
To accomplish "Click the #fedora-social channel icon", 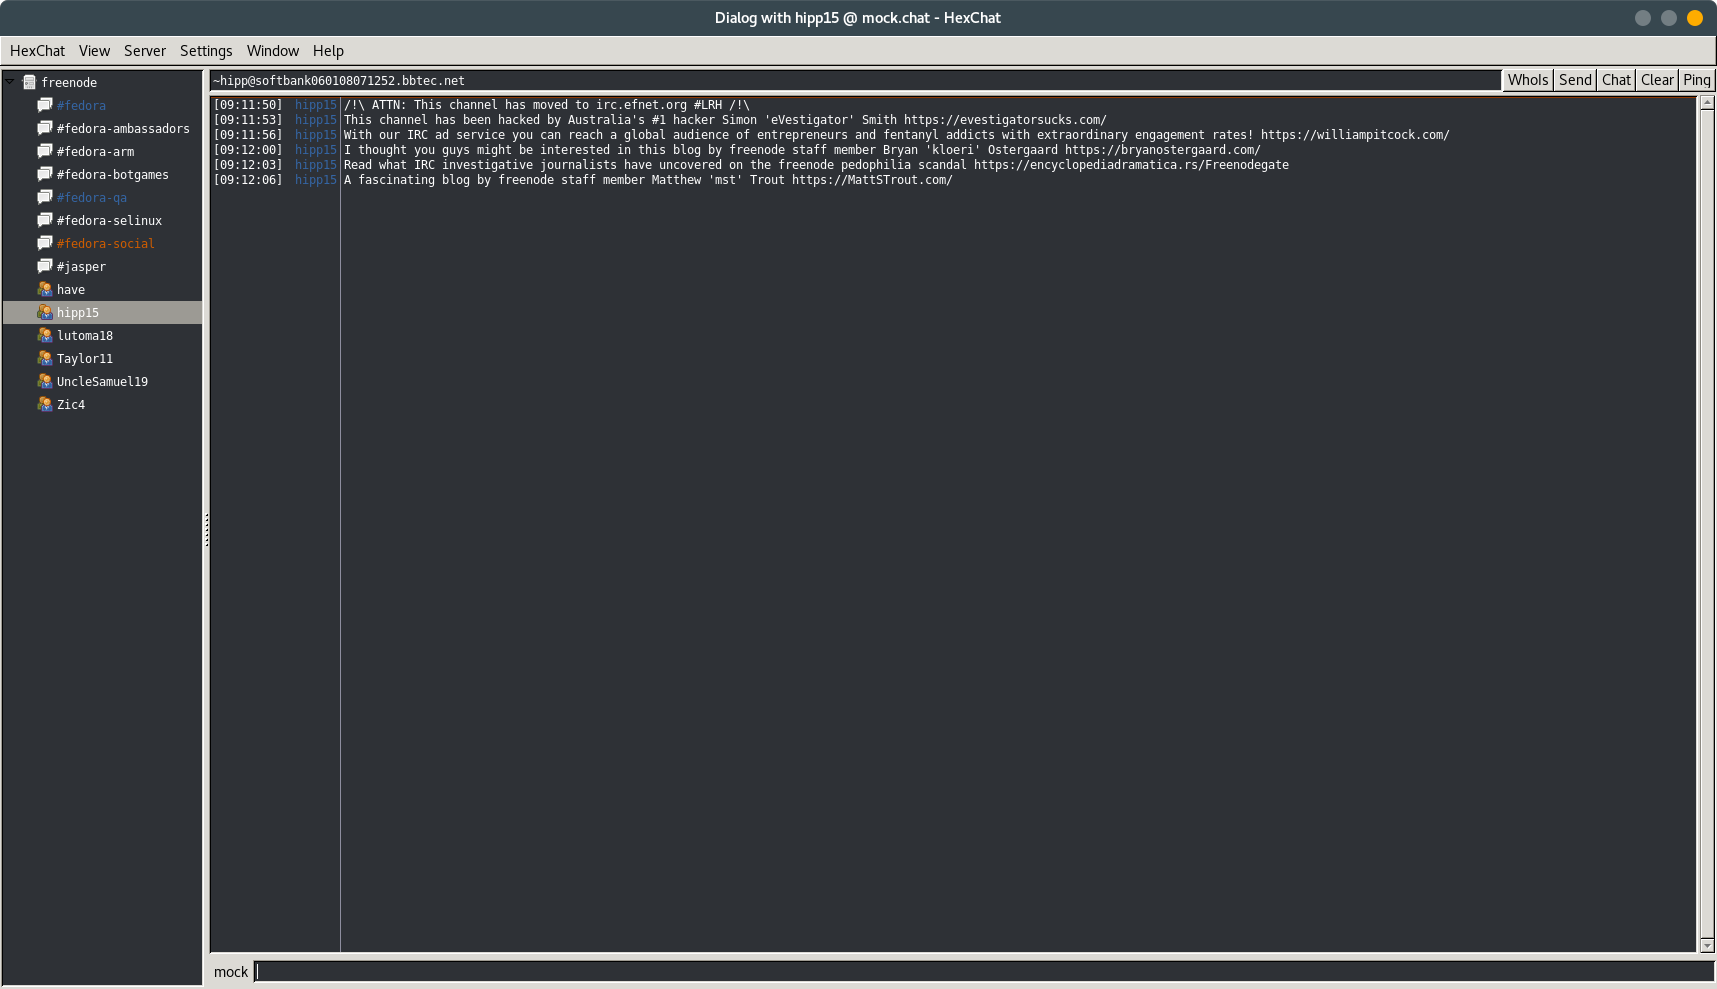I will pos(45,243).
